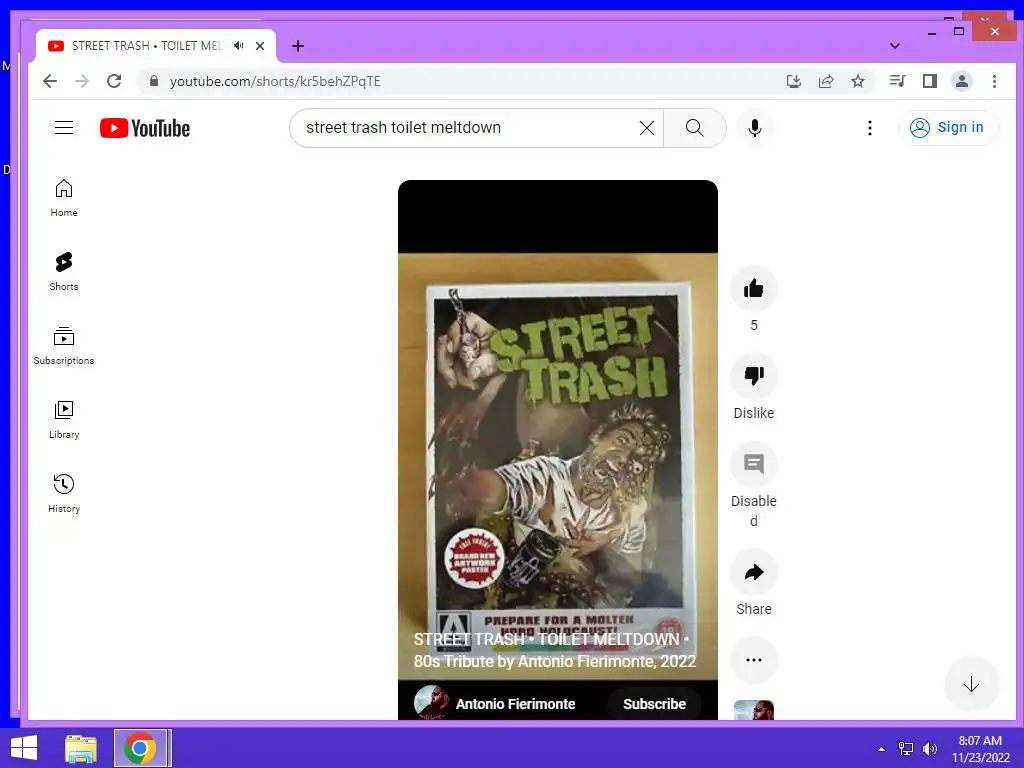
Task: View site information via the lock icon
Action: 154,81
